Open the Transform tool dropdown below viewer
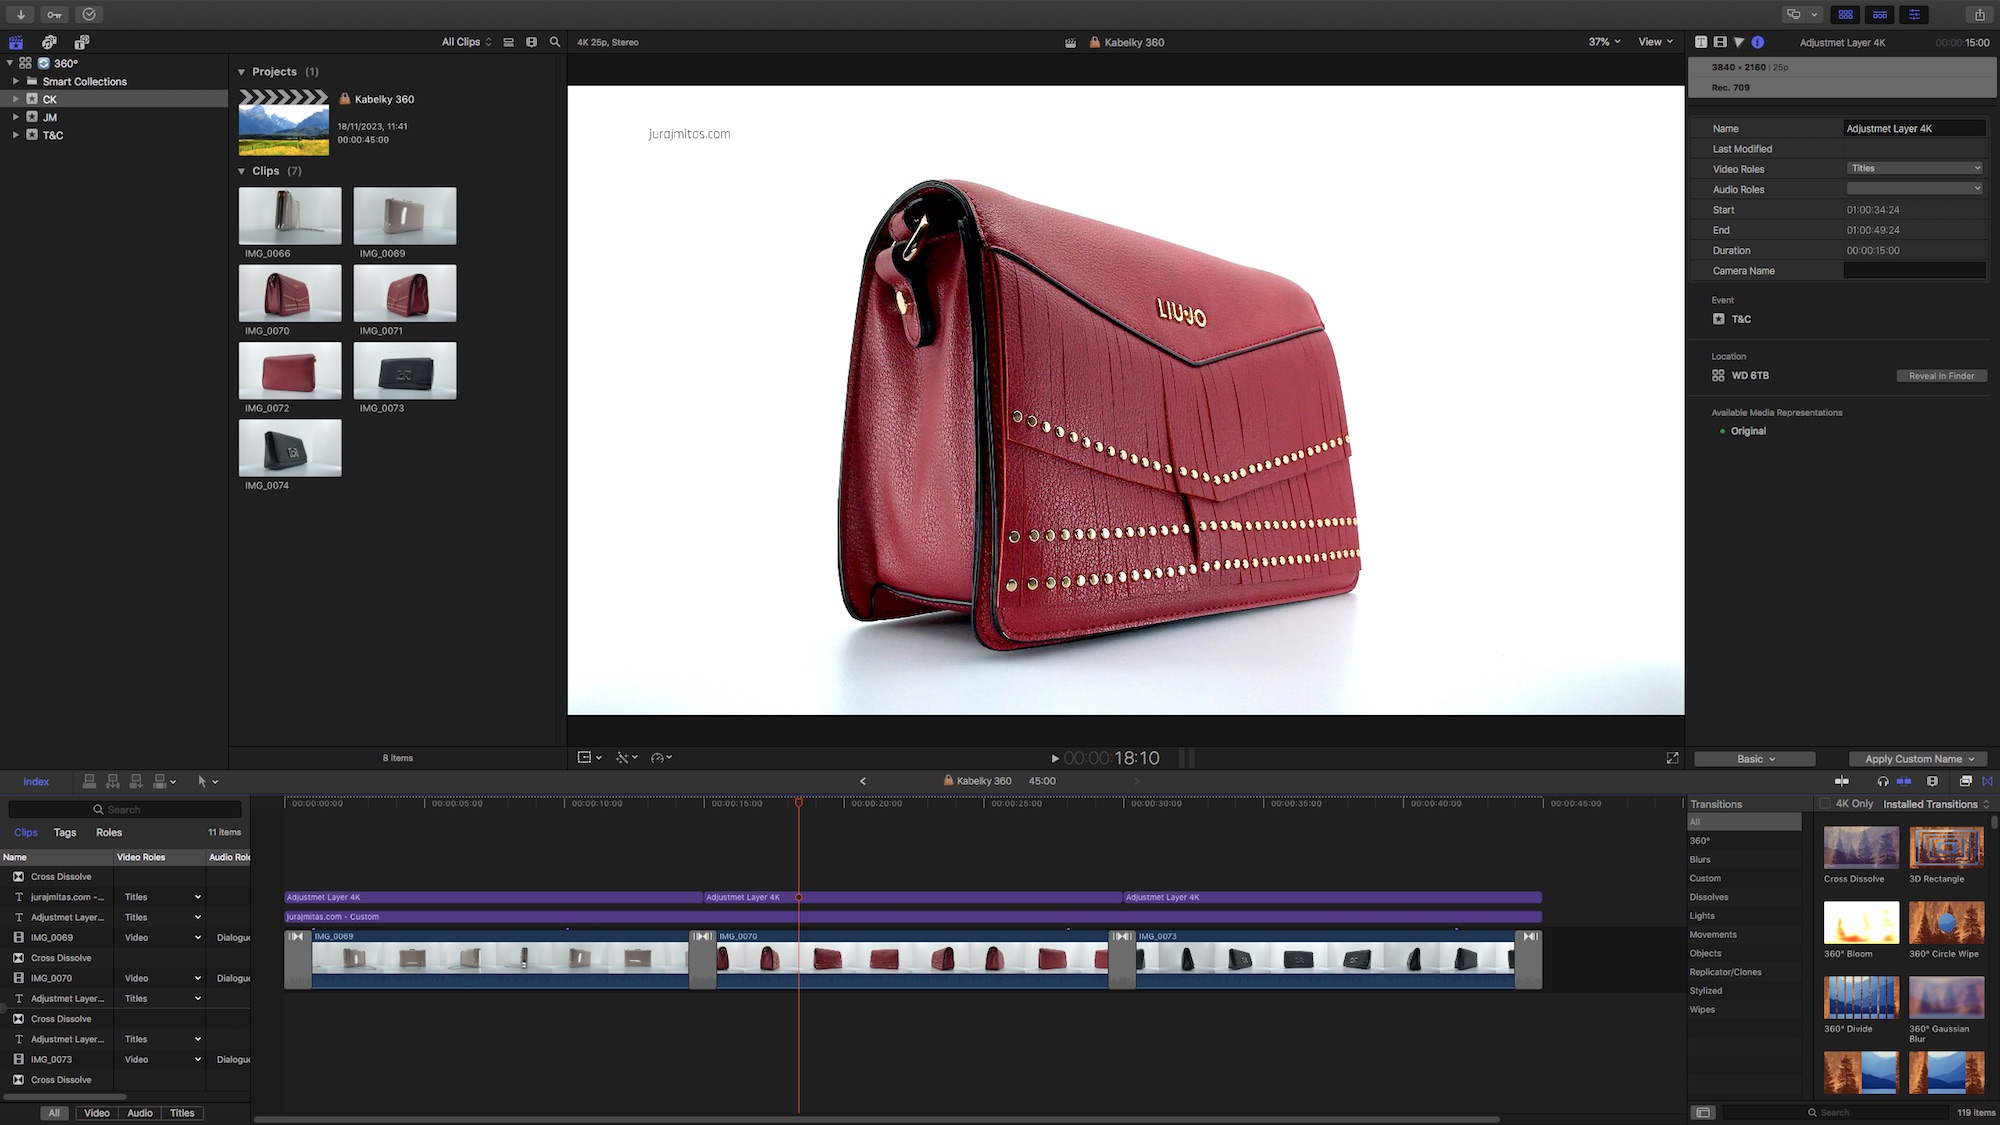 coord(590,758)
